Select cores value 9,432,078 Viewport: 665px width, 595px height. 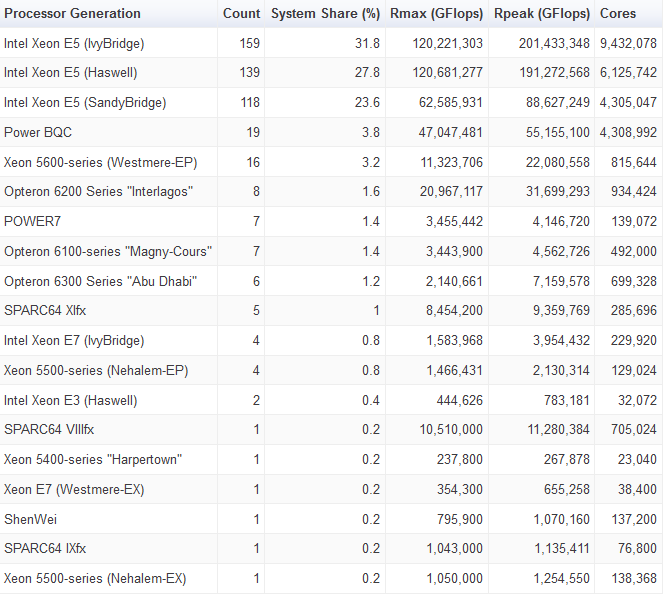click(x=628, y=43)
